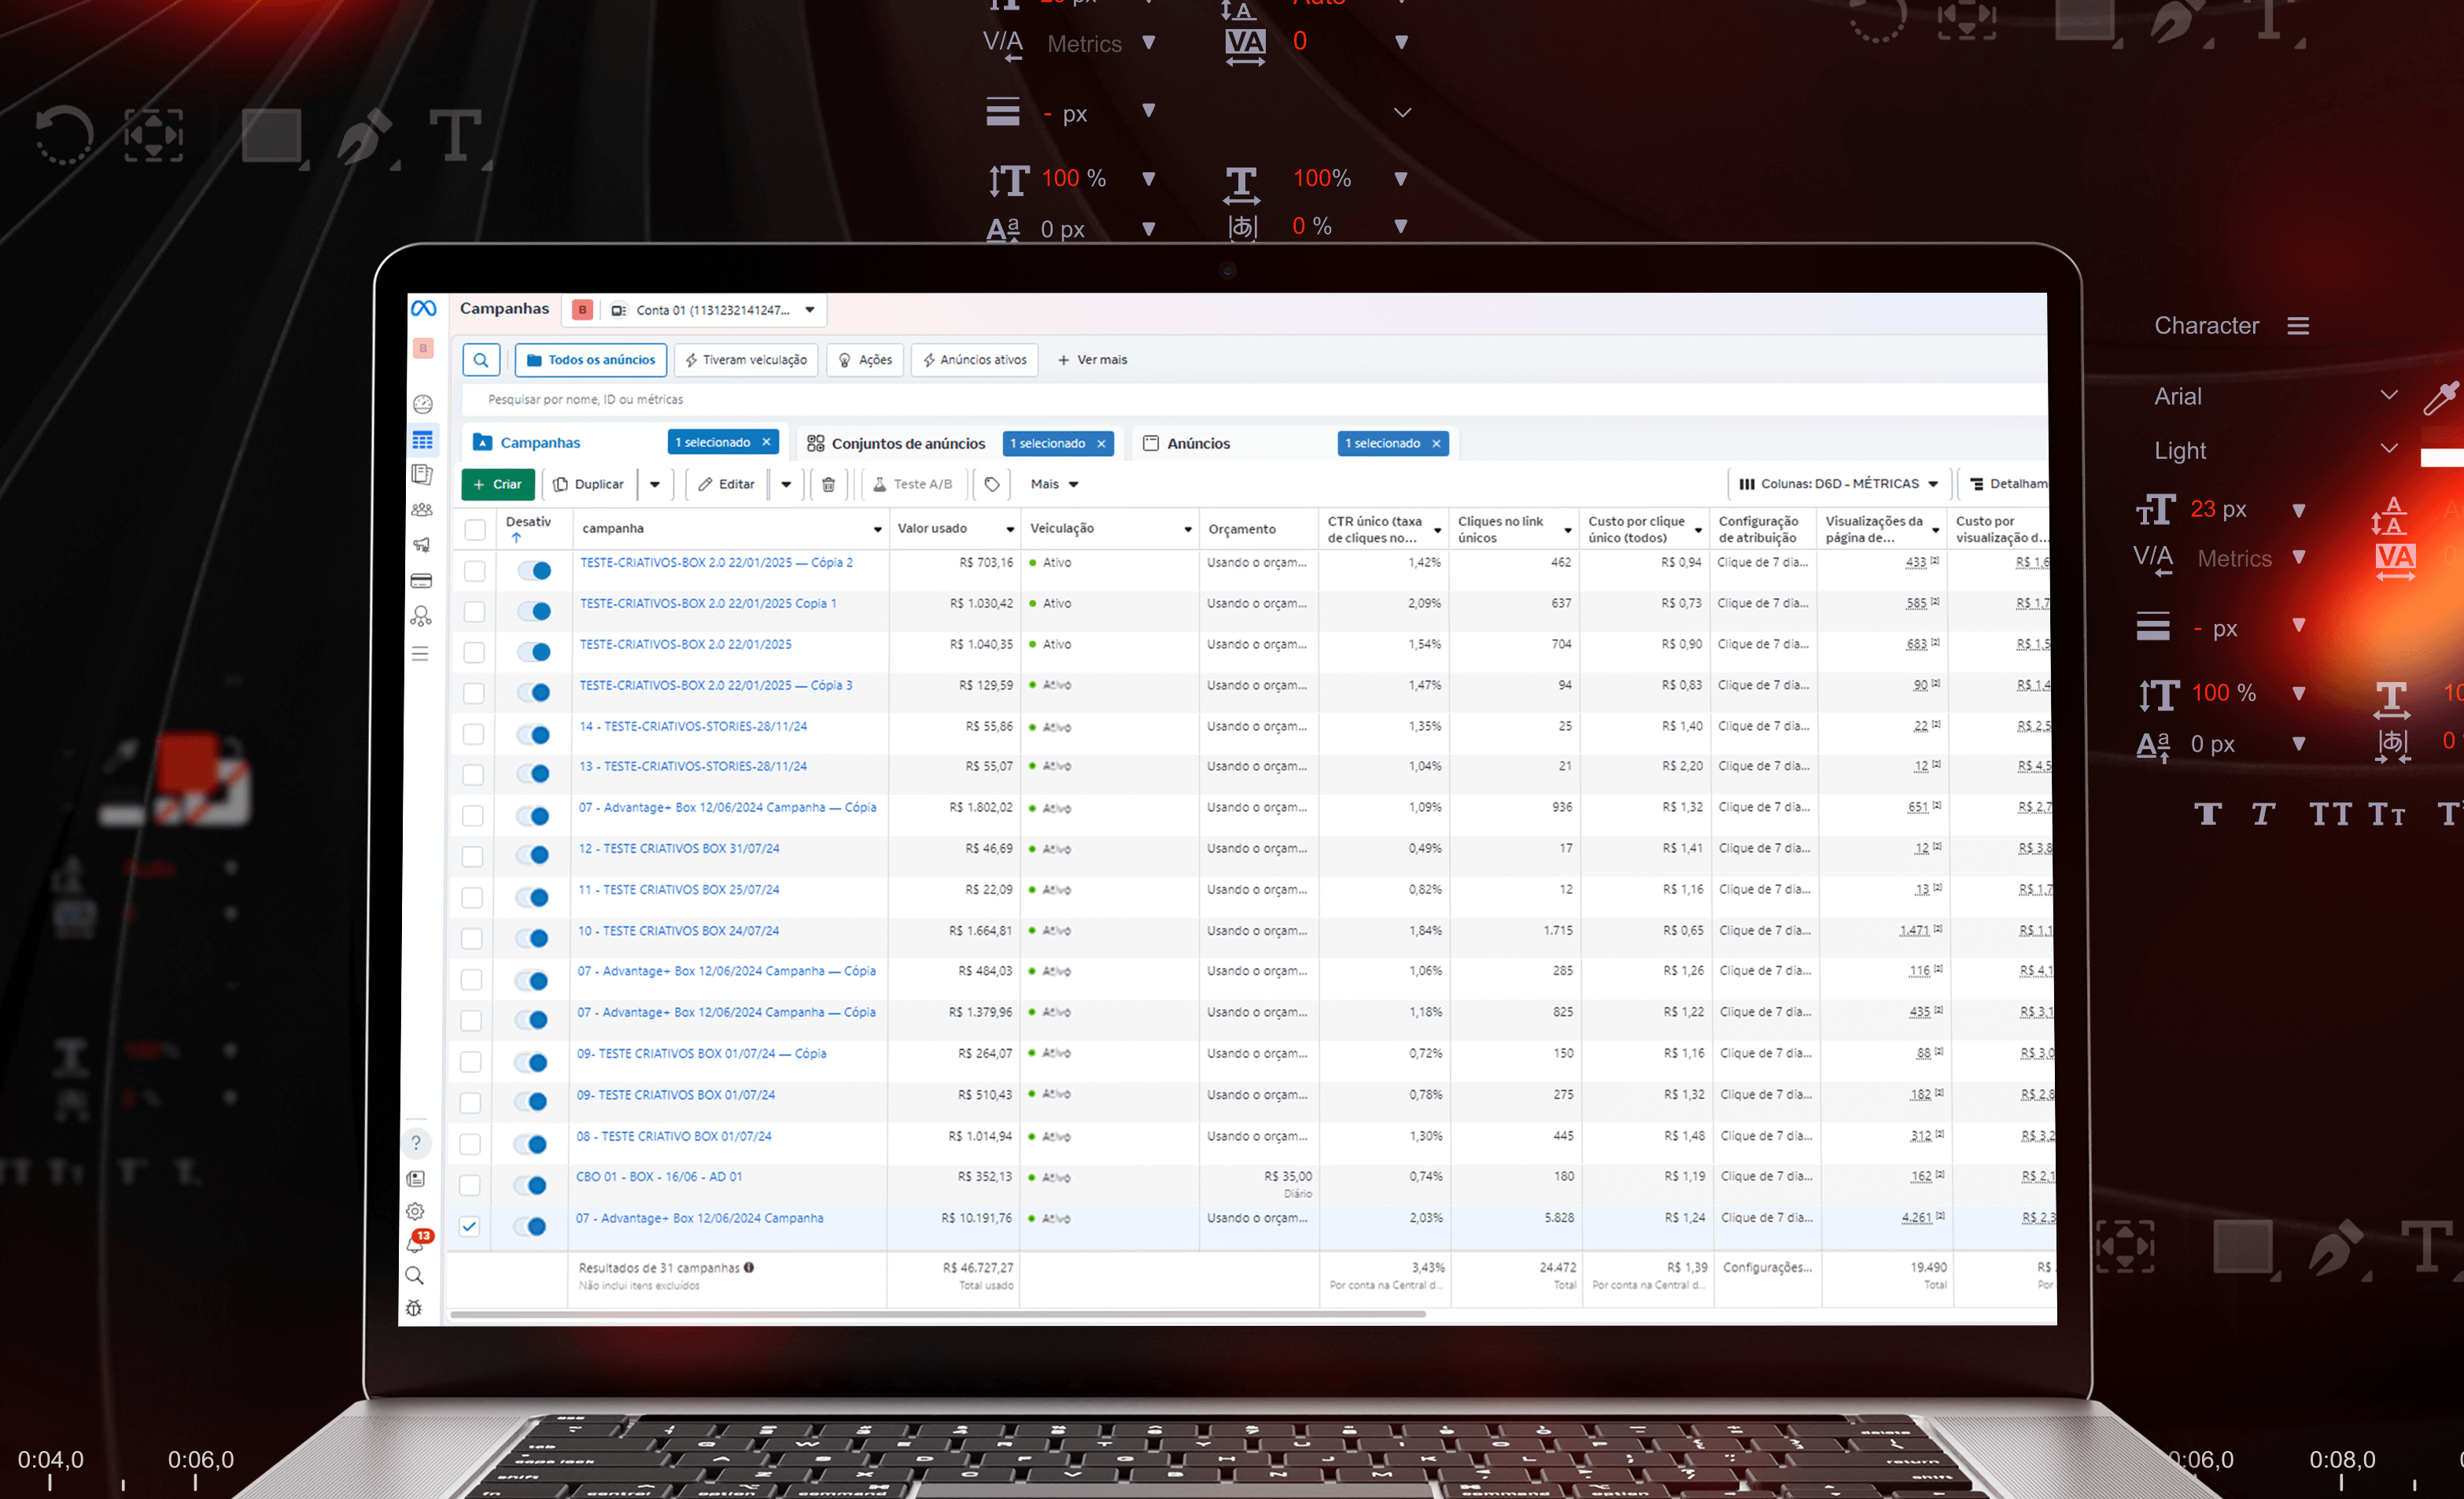Screen dimensions: 2464x1499
Task: Switch to the Anúncios tab
Action: [x=1198, y=443]
